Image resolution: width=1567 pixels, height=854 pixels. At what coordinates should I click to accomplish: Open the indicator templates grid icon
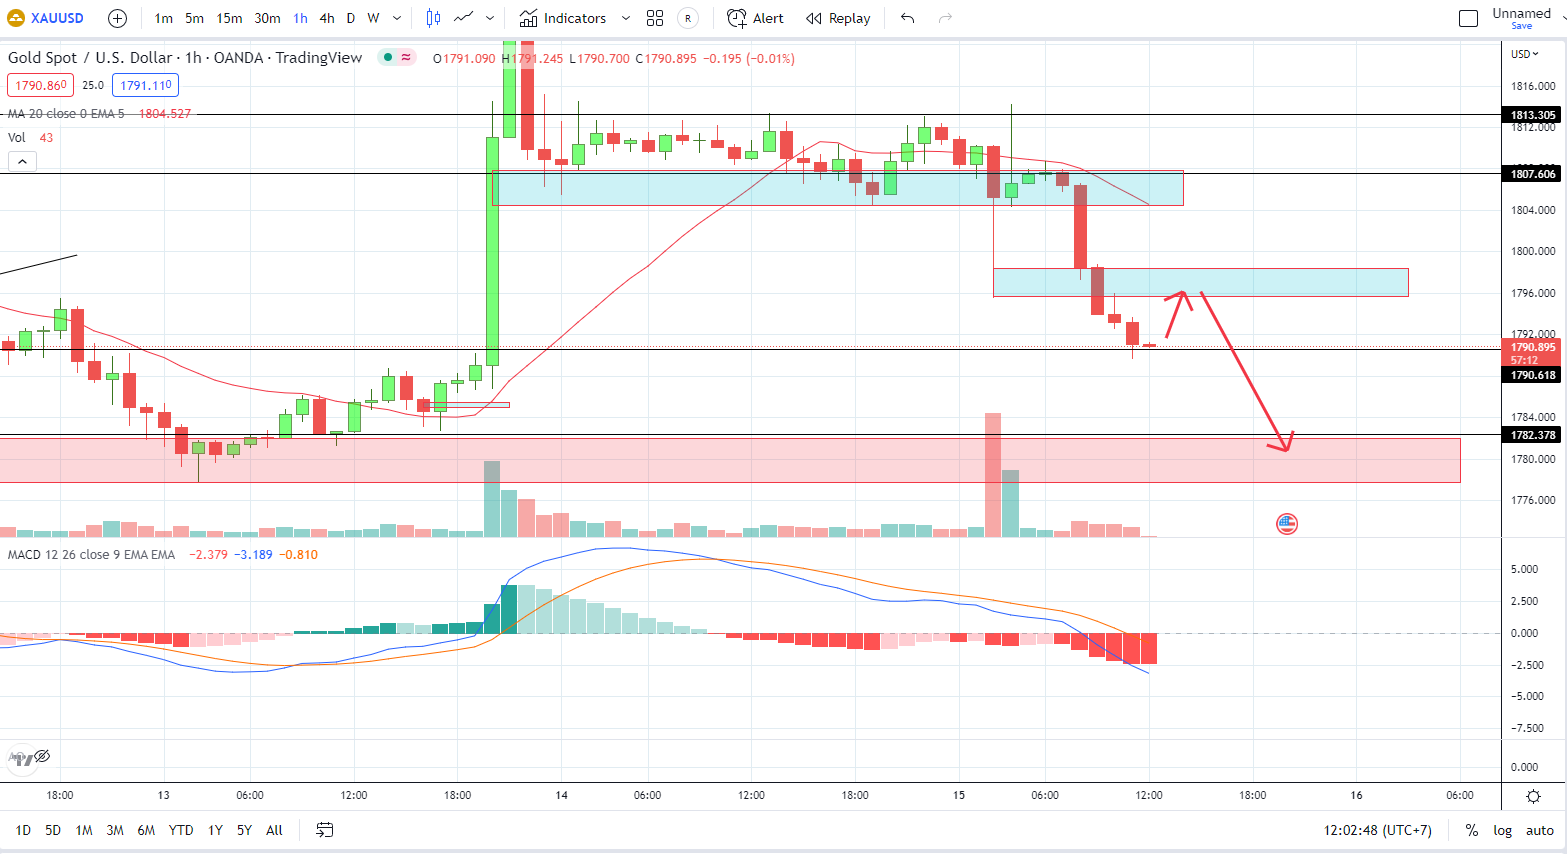tap(655, 18)
